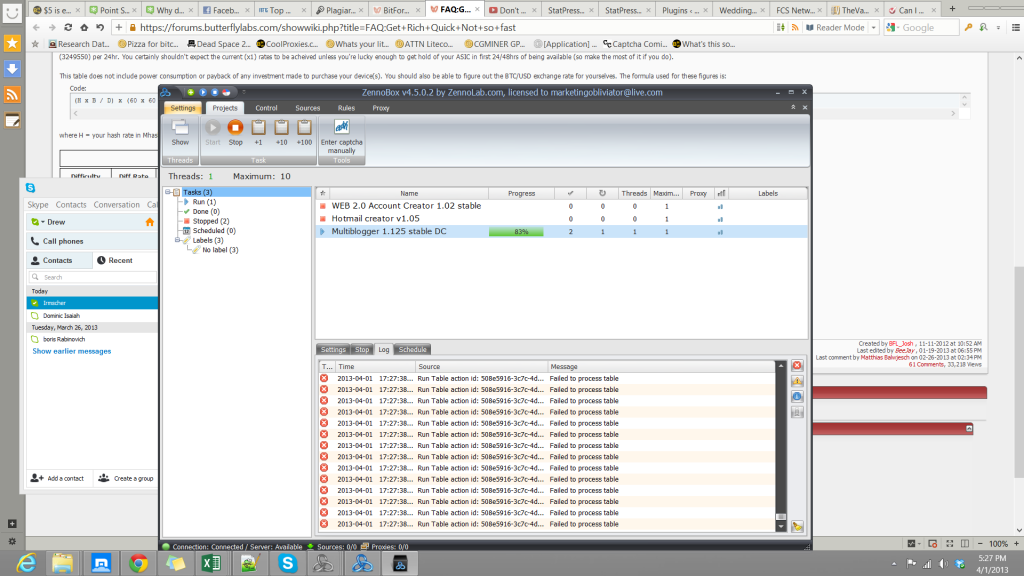Screen dimensions: 1024x576
Task: Click Create a group in Skype
Action: click(x=126, y=478)
